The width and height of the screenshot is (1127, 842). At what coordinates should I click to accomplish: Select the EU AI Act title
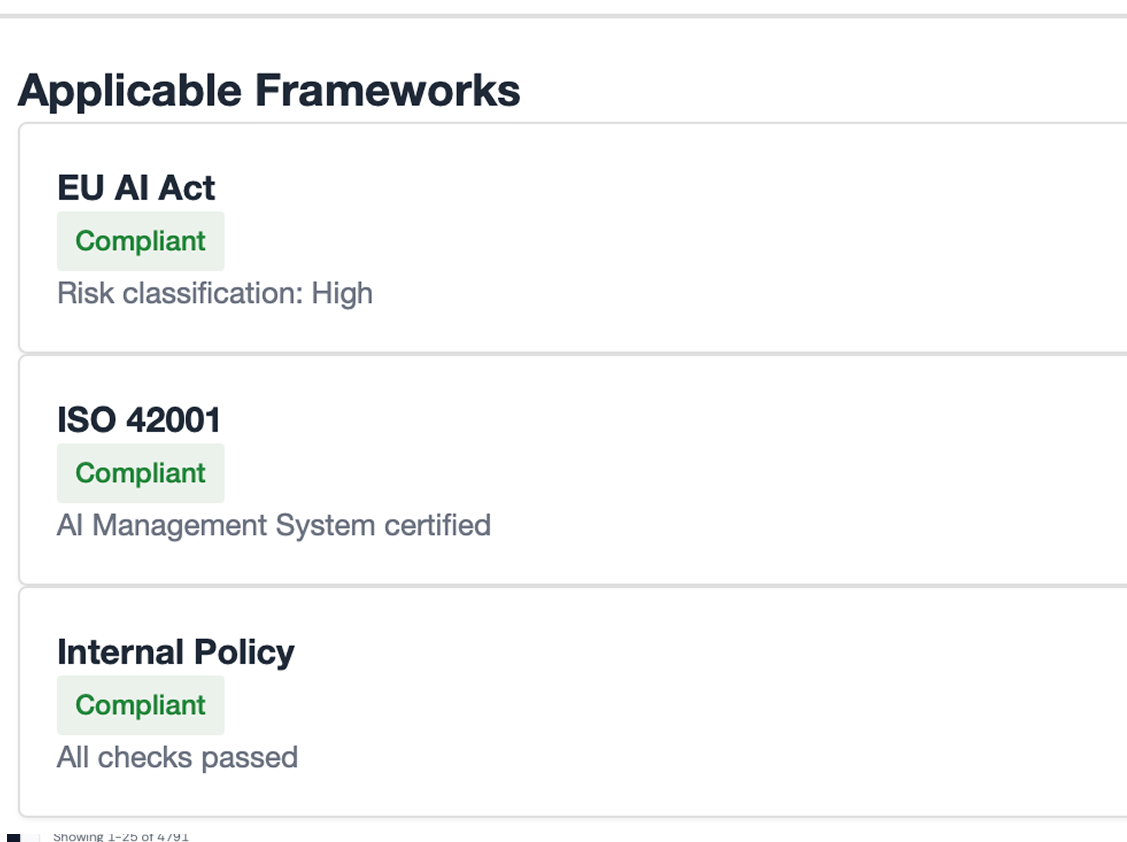(136, 188)
